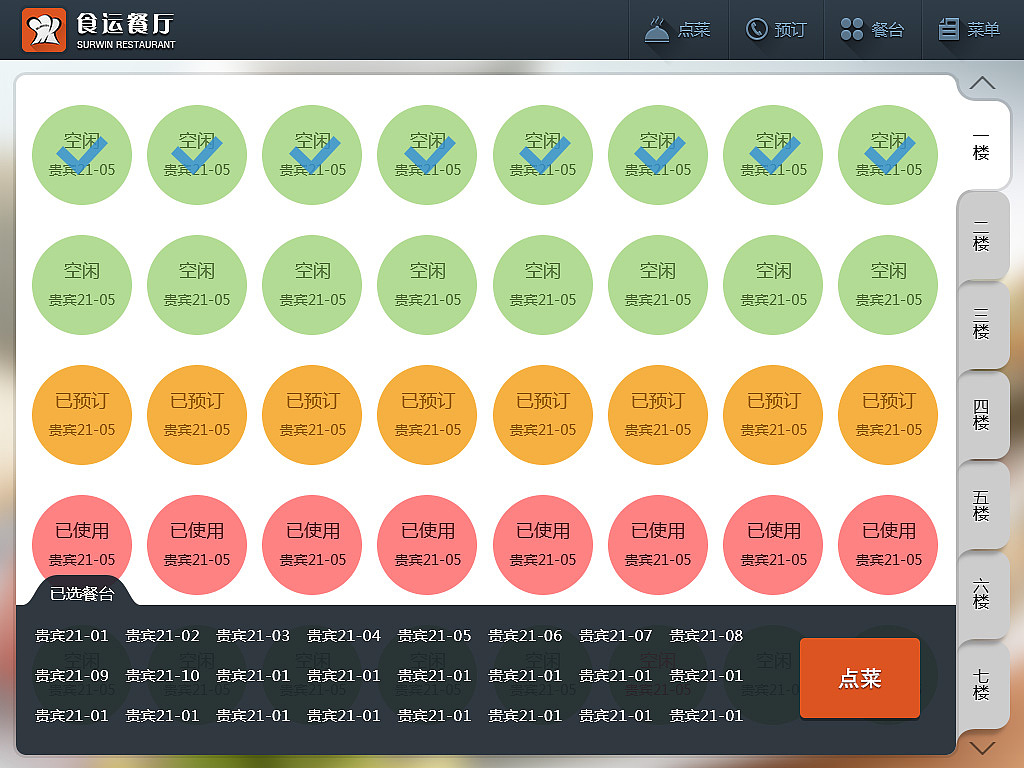Switch to the 五楼 floor tab
The height and width of the screenshot is (768, 1024).
pyautogui.click(x=982, y=504)
